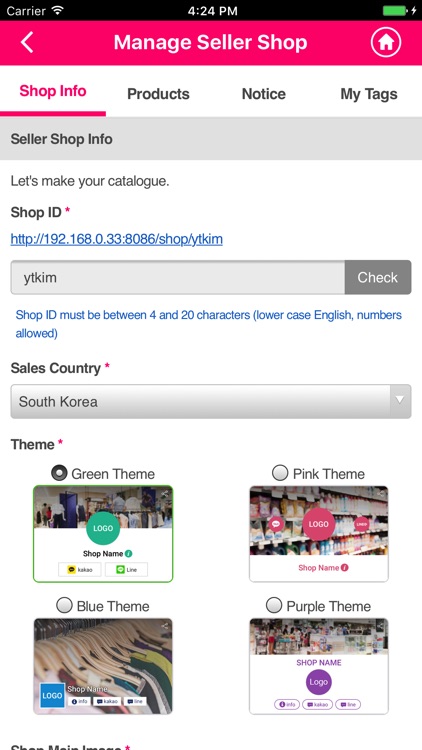The image size is (422, 750).
Task: Open the Sales Country dropdown
Action: (211, 401)
